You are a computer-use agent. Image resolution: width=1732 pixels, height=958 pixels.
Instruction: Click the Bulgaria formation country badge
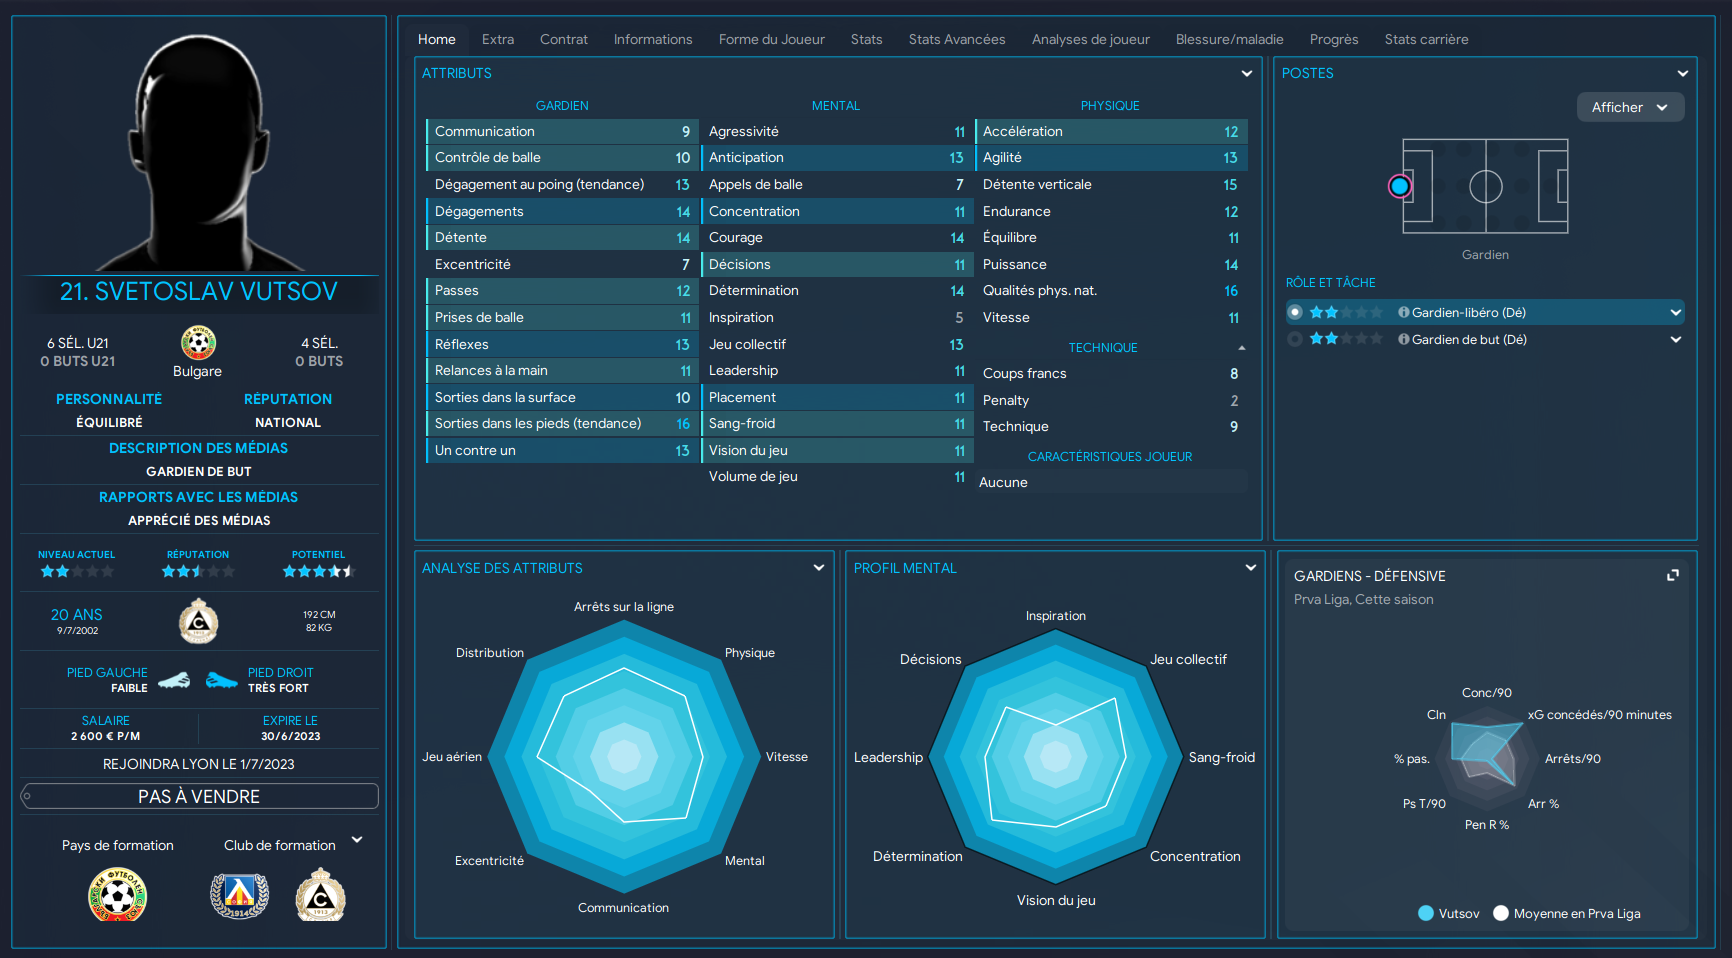click(x=118, y=895)
